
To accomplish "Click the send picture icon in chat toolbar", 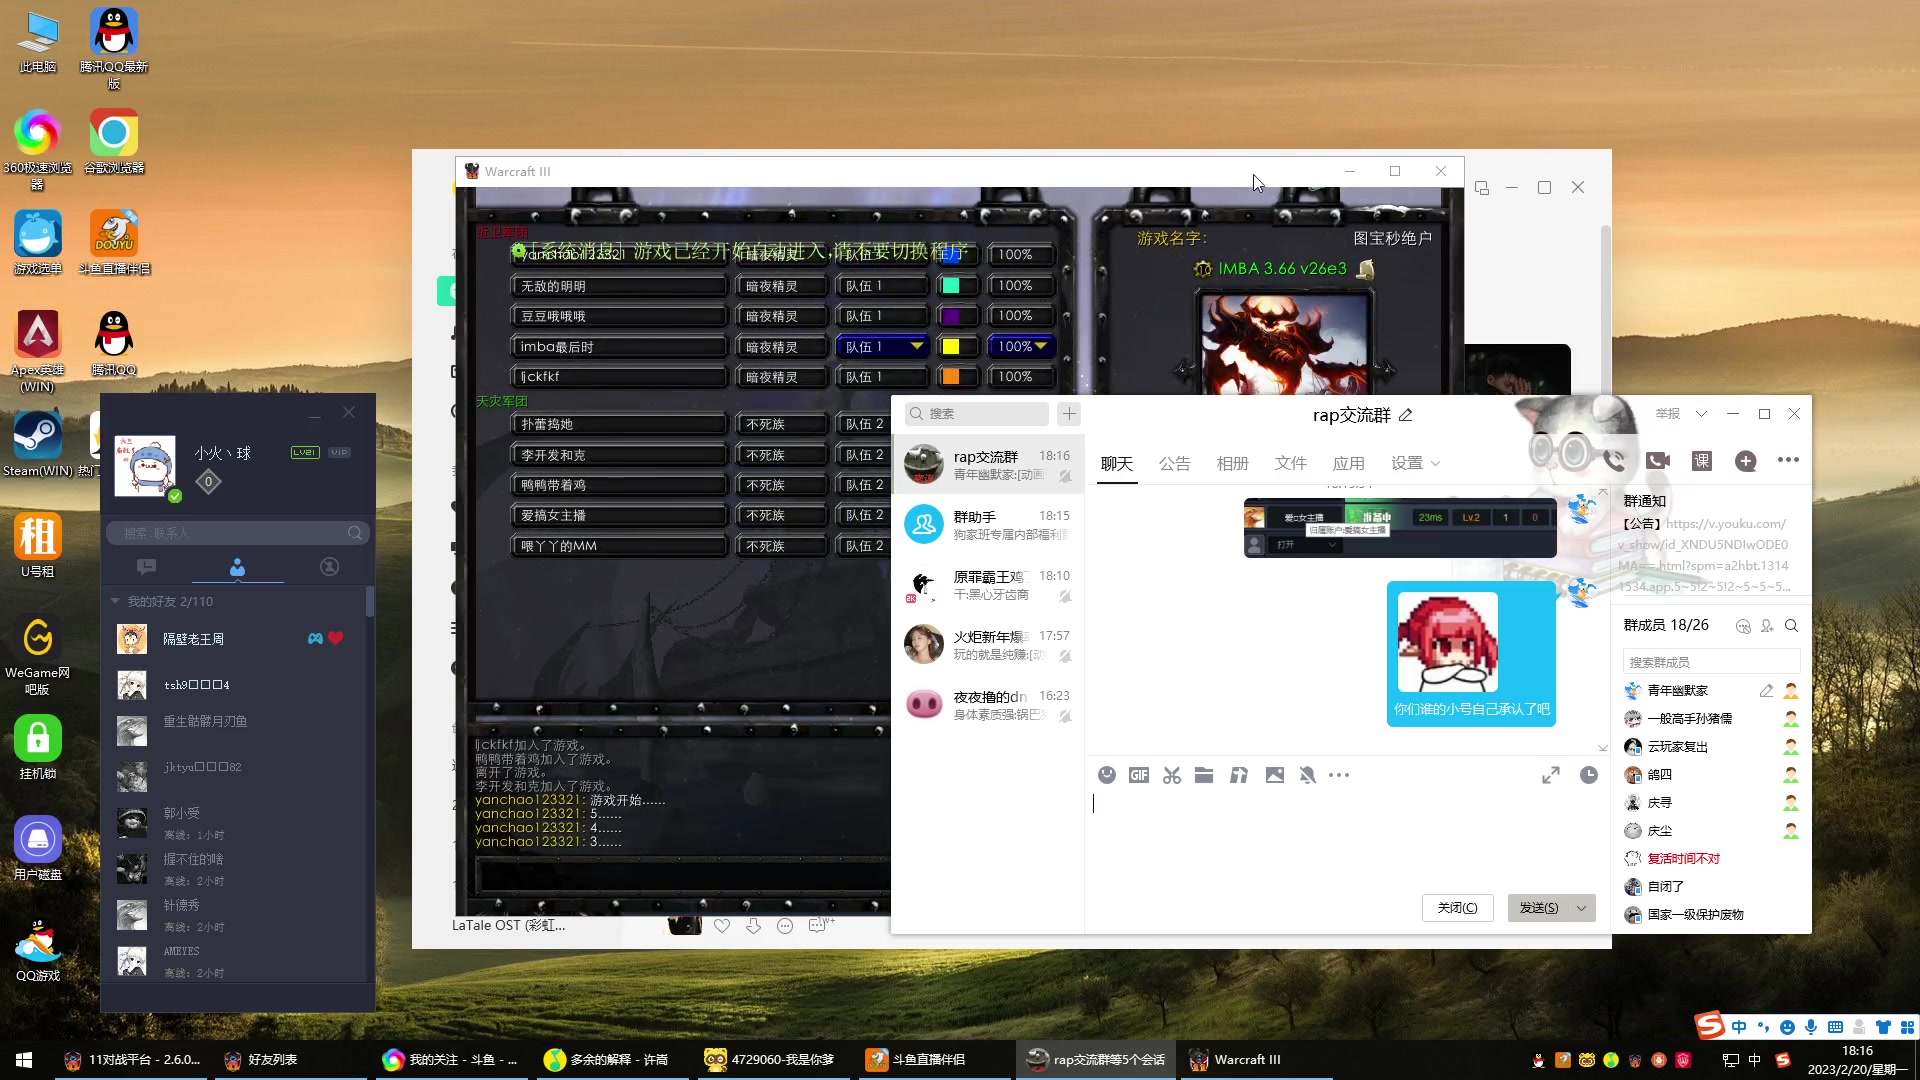I will click(1274, 775).
